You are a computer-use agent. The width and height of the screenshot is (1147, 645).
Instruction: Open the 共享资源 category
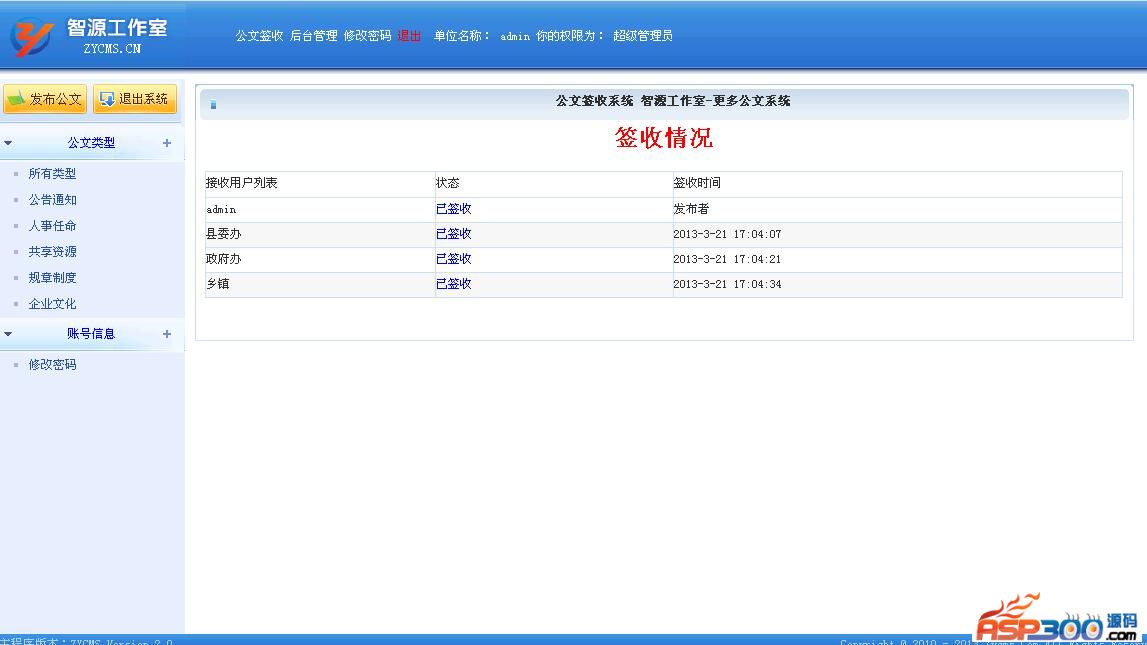point(52,252)
